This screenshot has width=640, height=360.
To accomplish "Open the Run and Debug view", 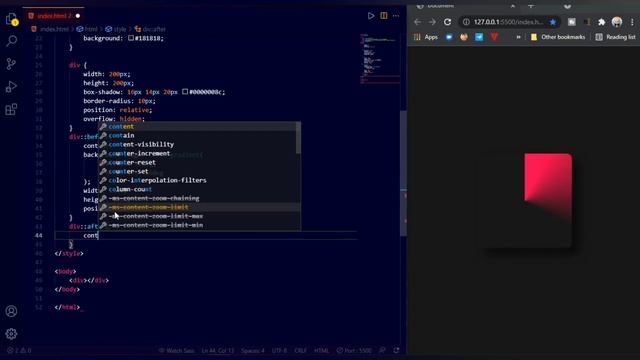I will point(11,87).
